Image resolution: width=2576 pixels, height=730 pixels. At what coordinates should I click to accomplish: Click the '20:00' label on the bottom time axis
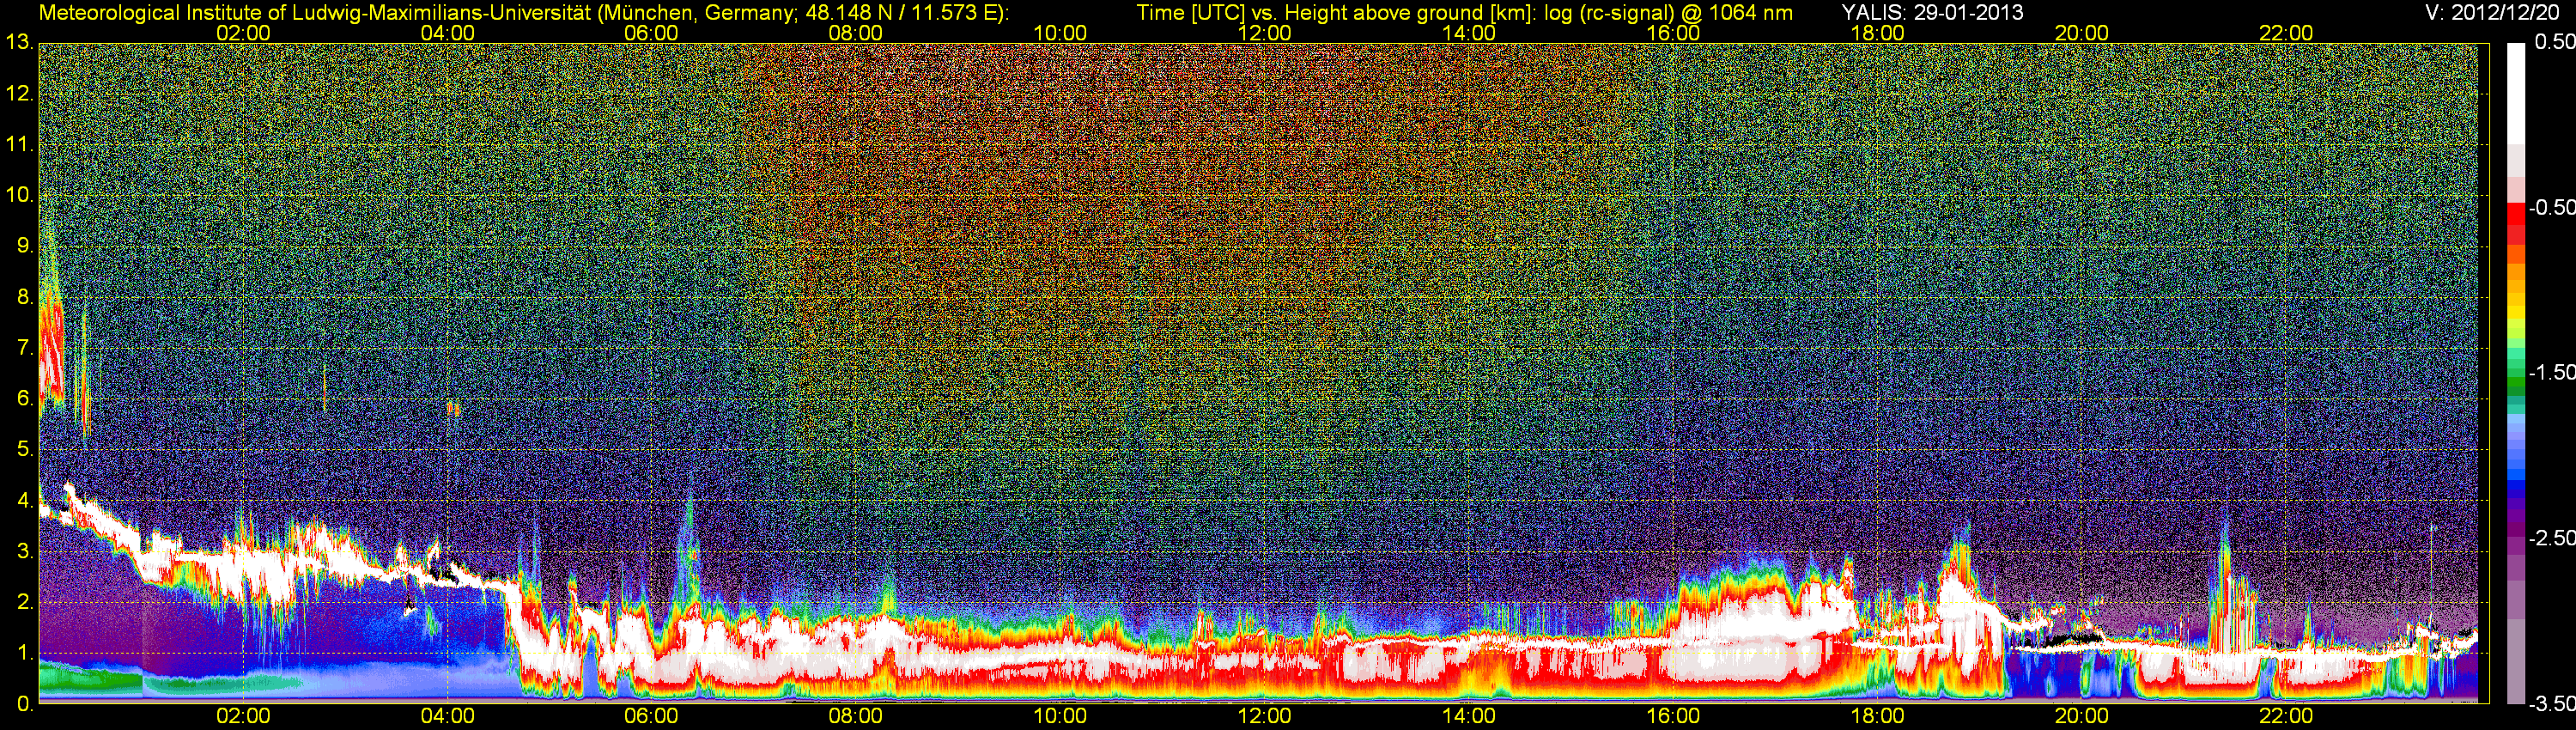tap(2082, 716)
